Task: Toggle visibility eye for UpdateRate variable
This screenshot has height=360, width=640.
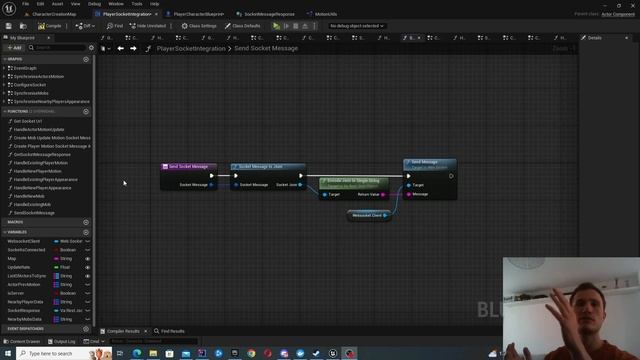Action: pos(87,267)
